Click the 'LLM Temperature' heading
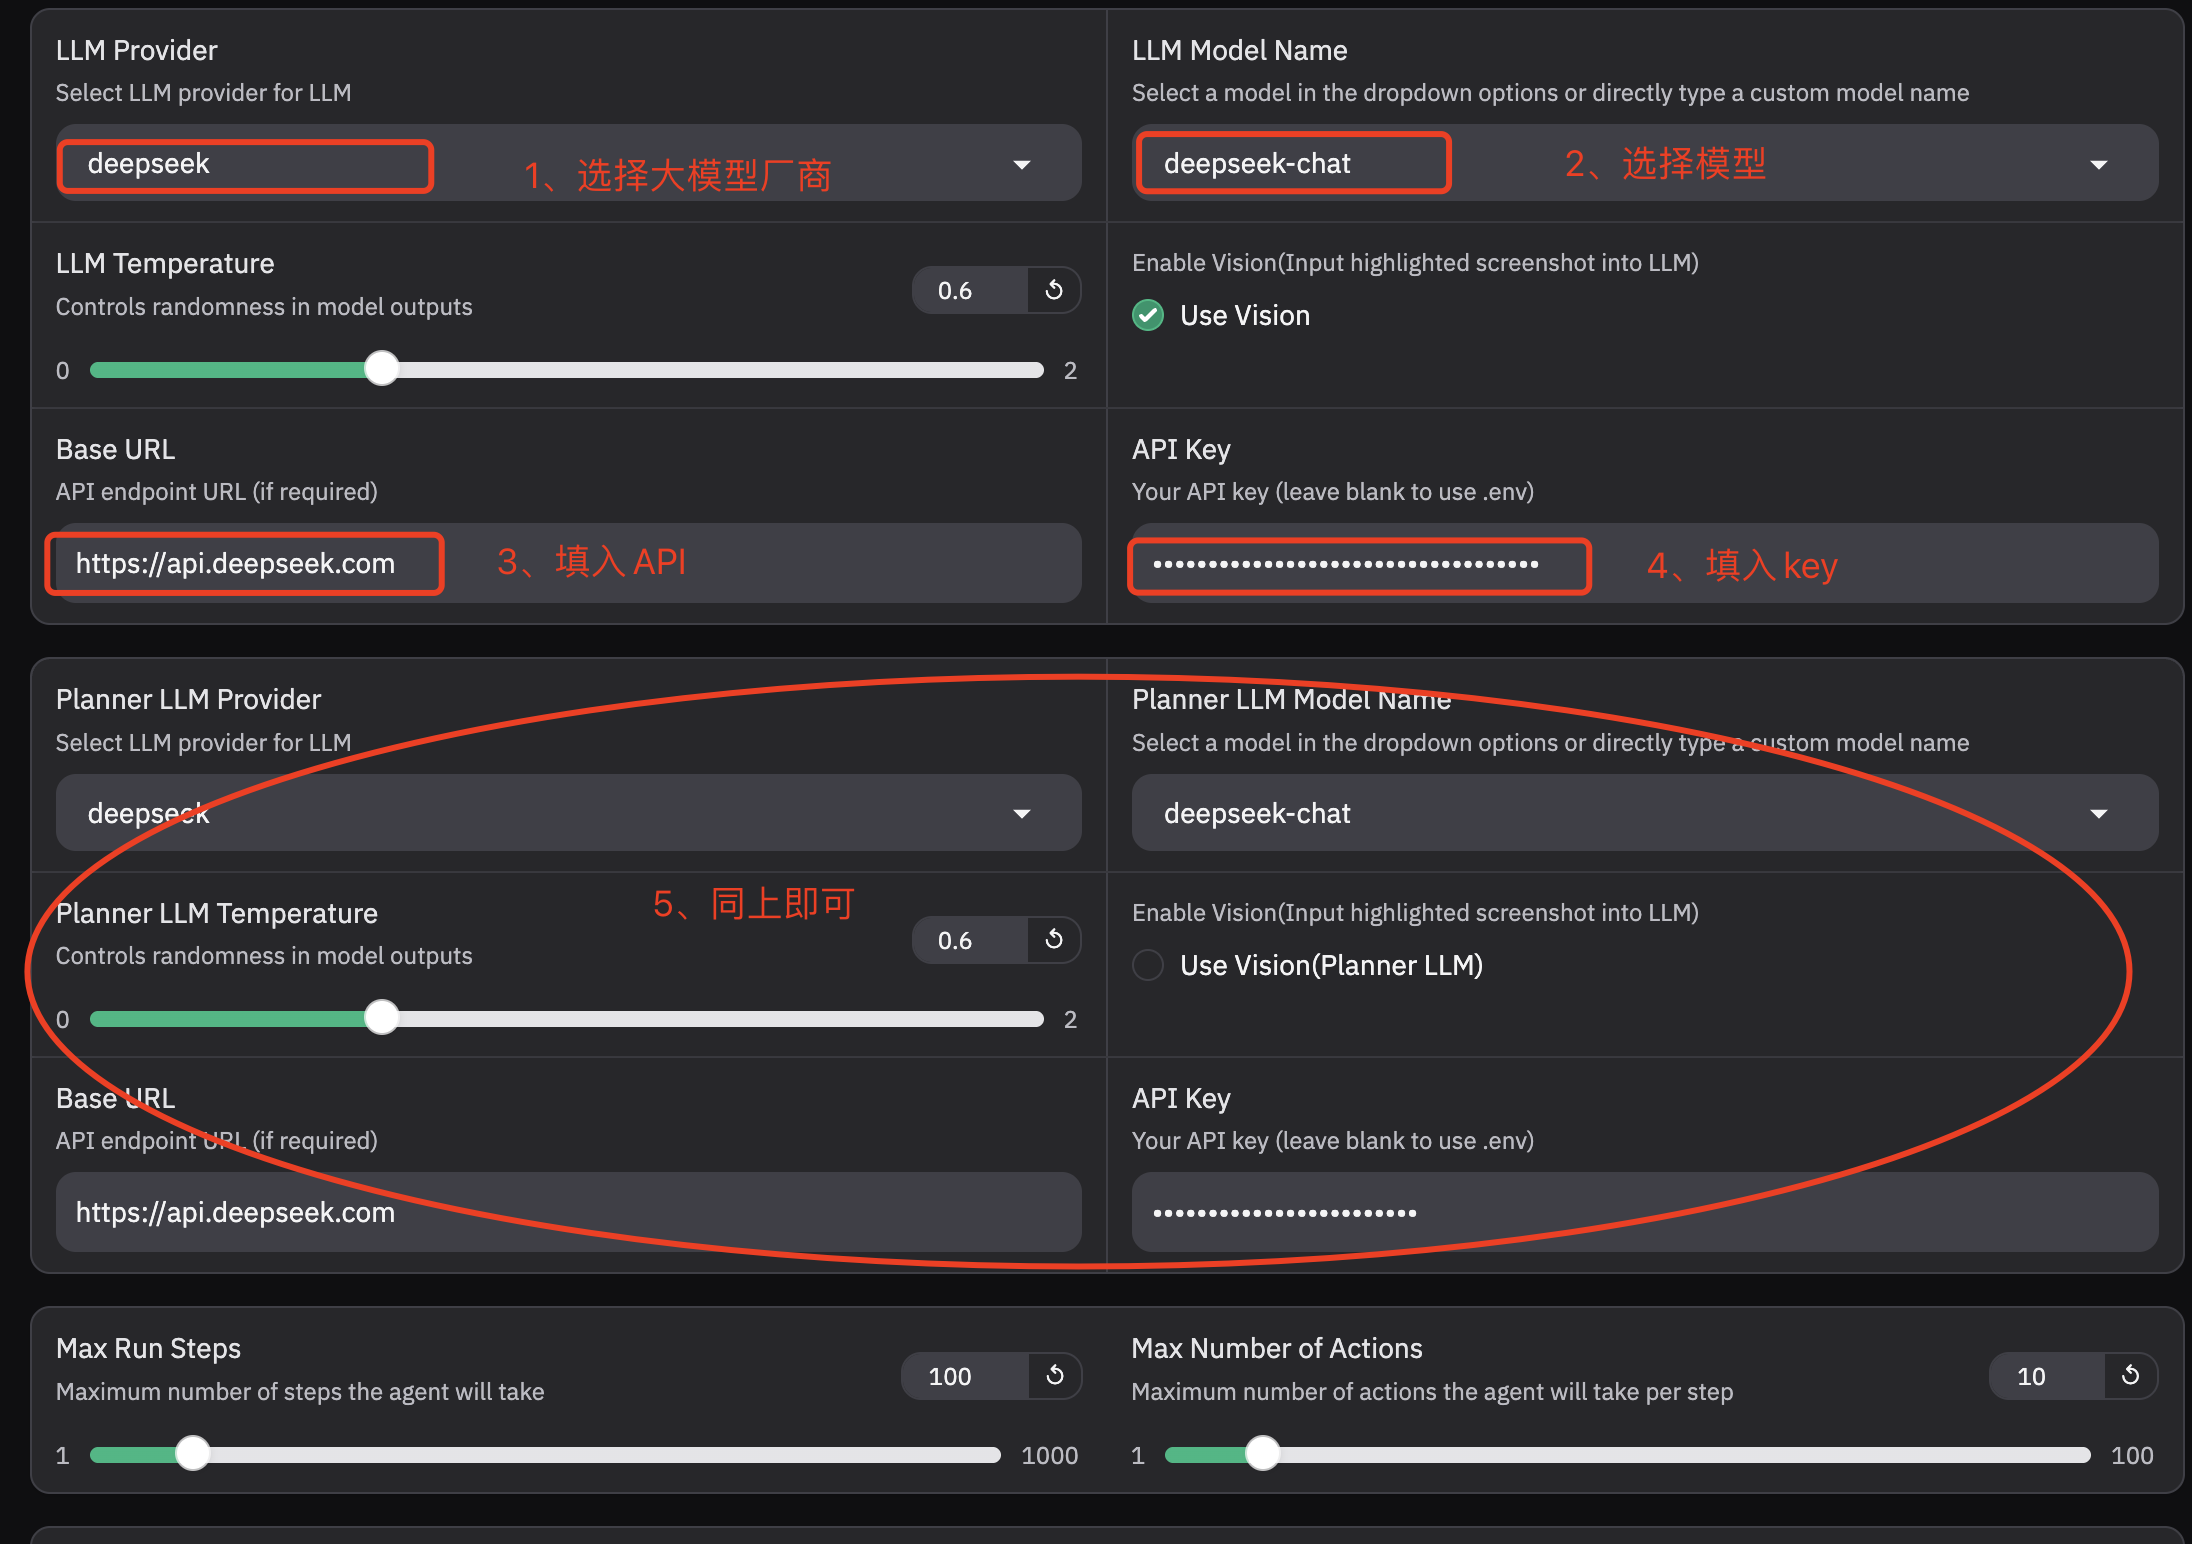2192x1544 pixels. click(165, 263)
